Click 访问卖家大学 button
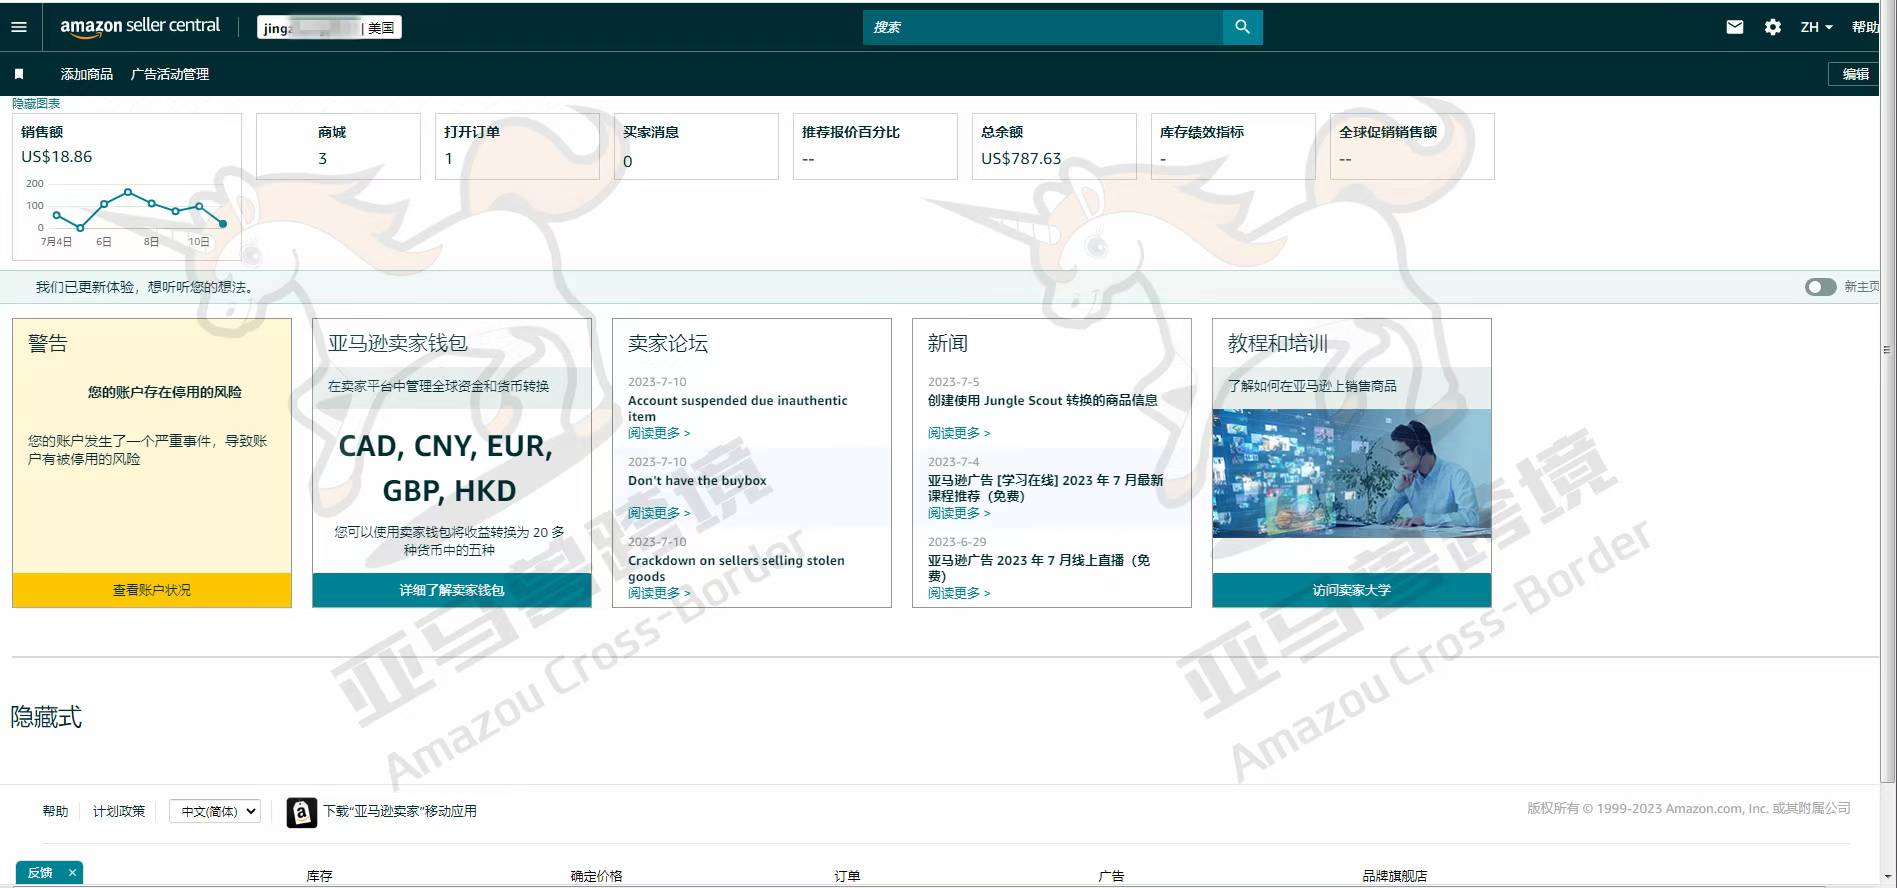Screen dimensions: 1897x888 click(1352, 590)
